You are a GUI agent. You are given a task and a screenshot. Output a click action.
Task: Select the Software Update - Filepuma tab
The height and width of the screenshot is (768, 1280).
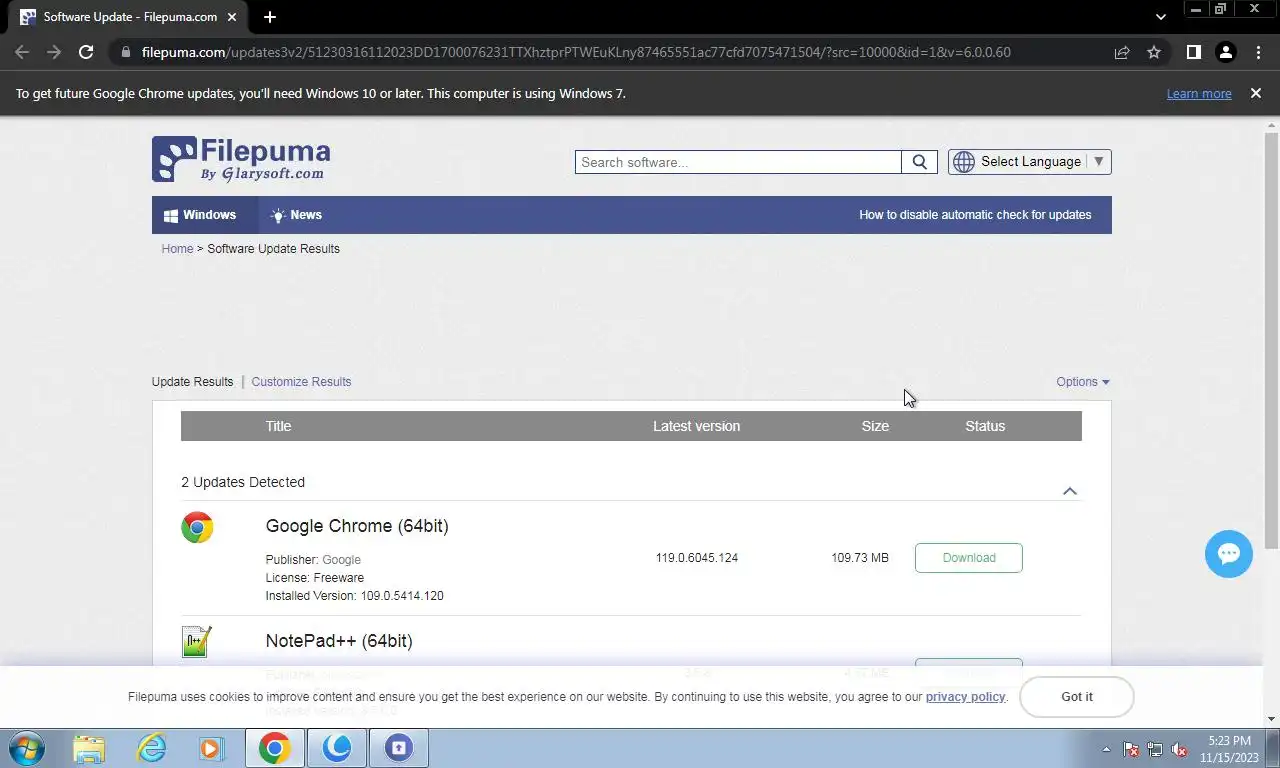coord(130,17)
